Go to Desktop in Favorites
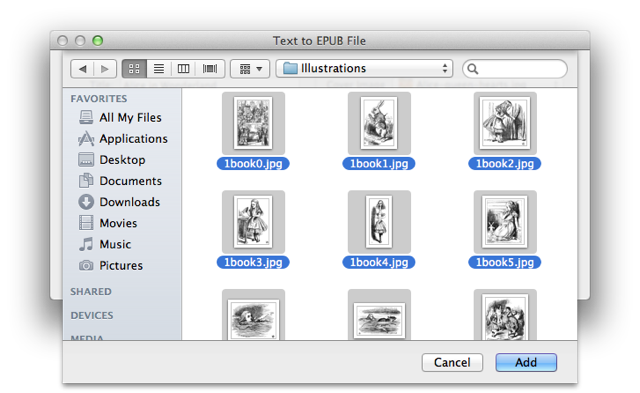640x393 pixels. 112,160
